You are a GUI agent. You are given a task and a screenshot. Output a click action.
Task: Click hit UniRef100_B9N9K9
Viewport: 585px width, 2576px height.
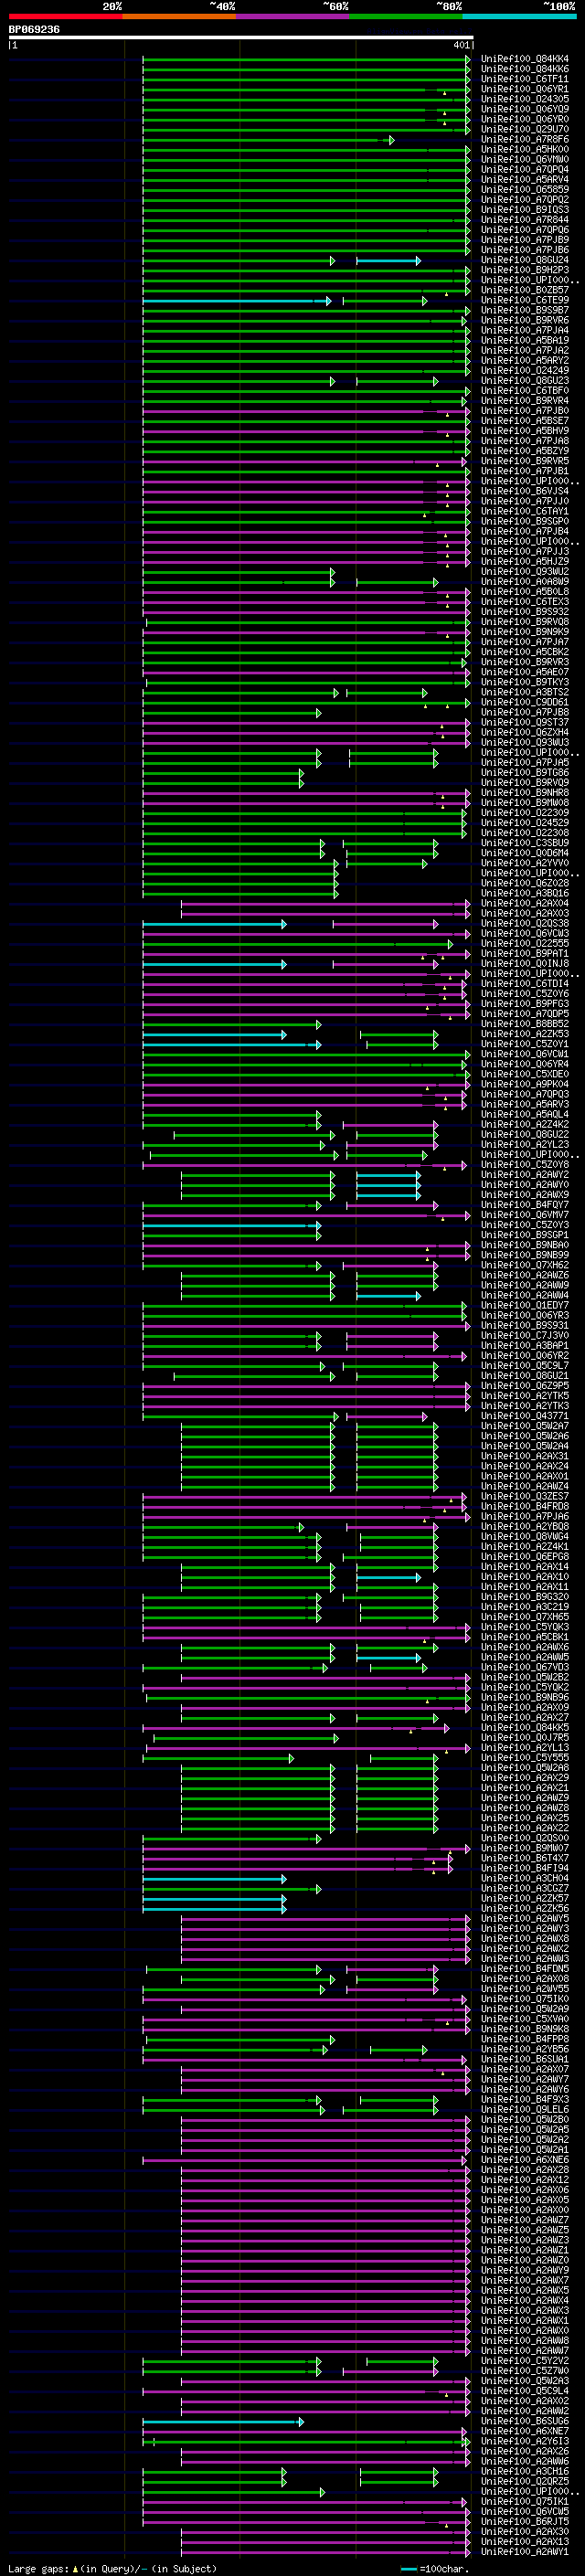(x=525, y=632)
